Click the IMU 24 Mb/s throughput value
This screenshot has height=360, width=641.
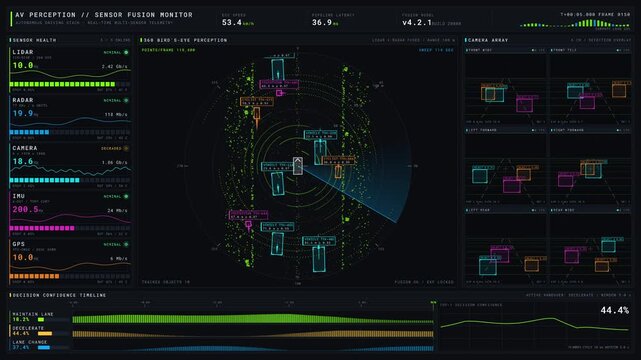[x=117, y=210]
